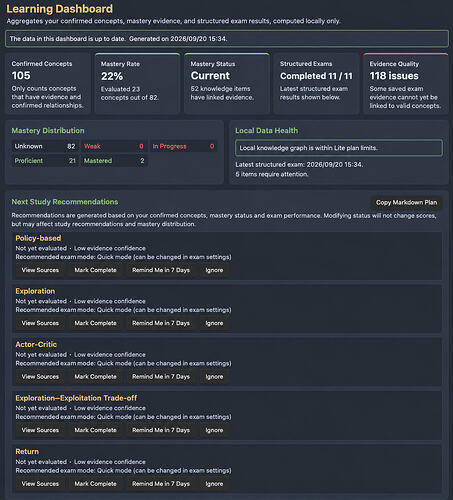Ignore the Exploration recommendation
453x500 pixels.
[214, 323]
